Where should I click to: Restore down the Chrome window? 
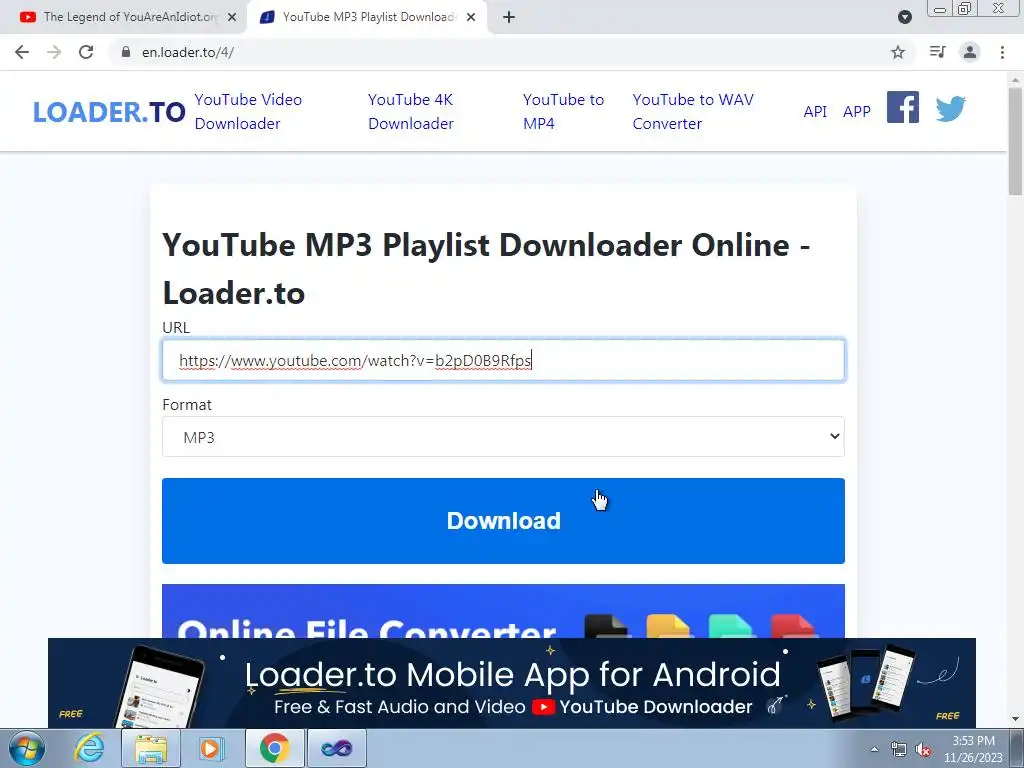point(964,9)
